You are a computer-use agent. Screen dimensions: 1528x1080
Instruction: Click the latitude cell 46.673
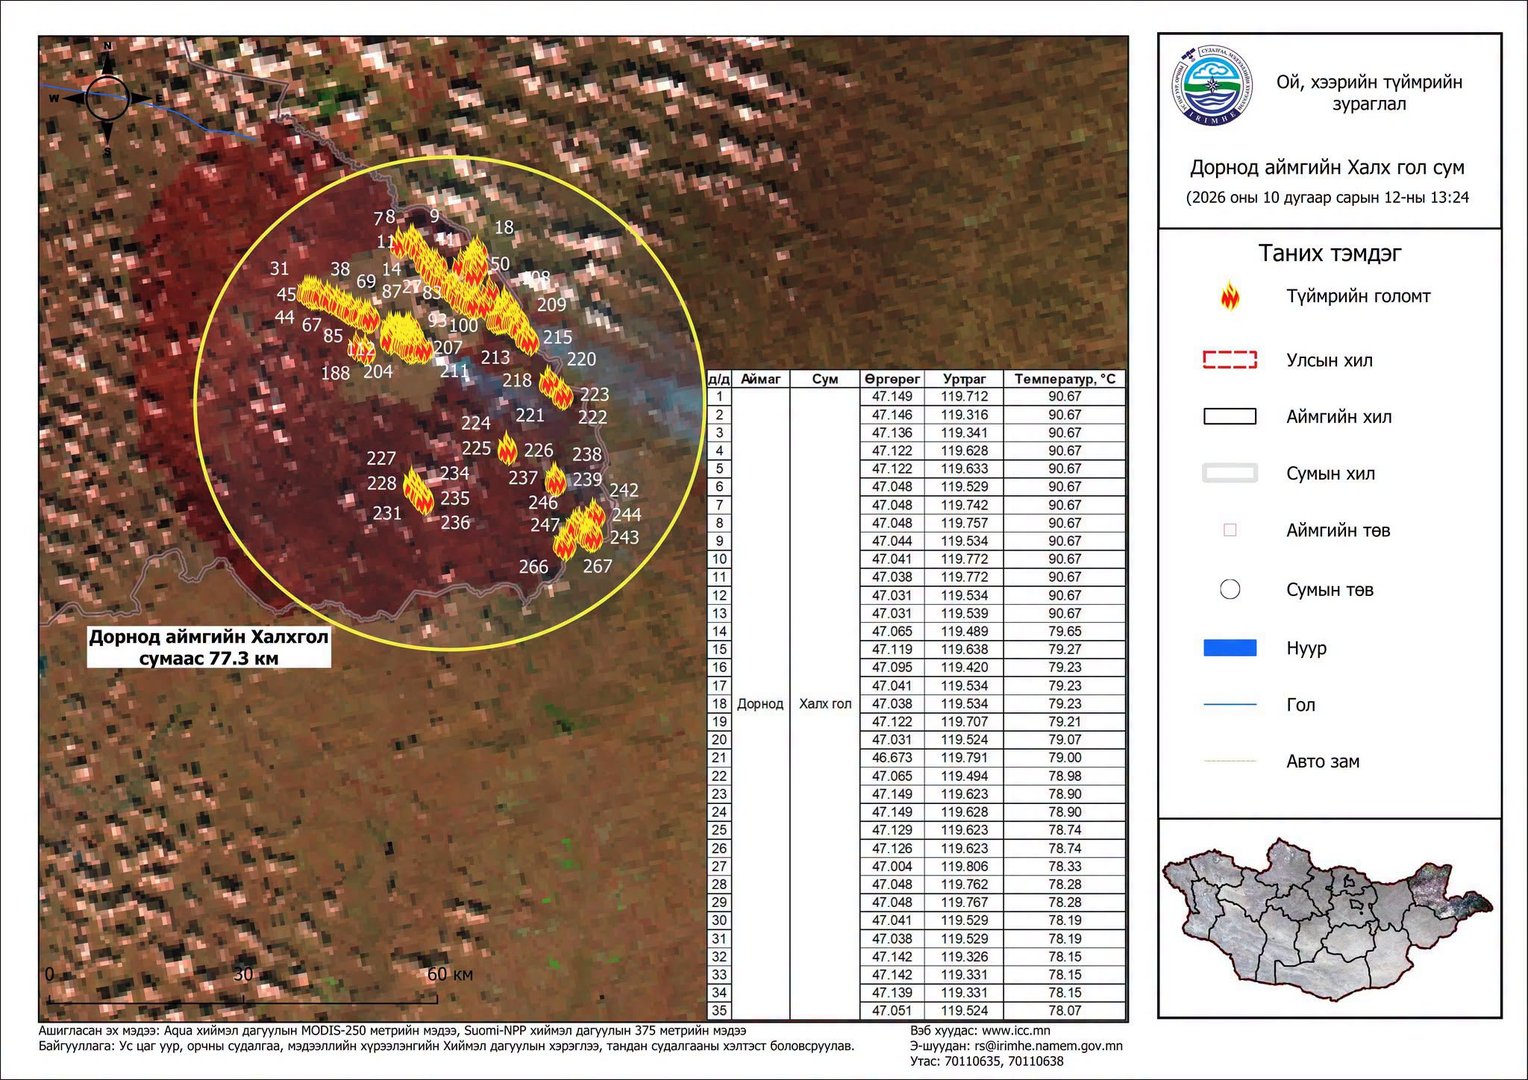tap(892, 758)
